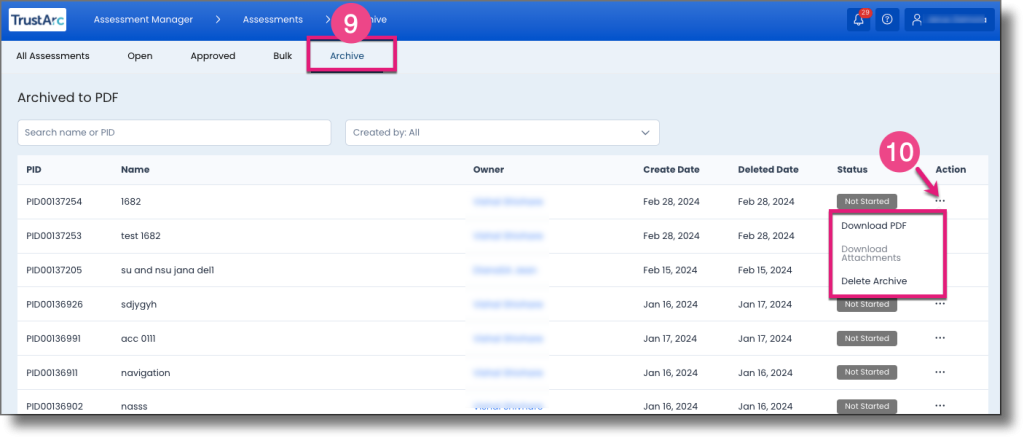Click the name sdjygyh
This screenshot has height=438, width=1024.
click(x=138, y=304)
